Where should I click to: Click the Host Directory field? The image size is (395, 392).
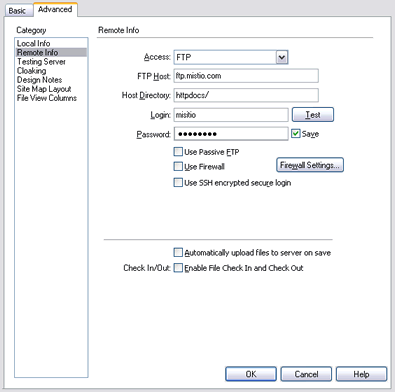246,95
